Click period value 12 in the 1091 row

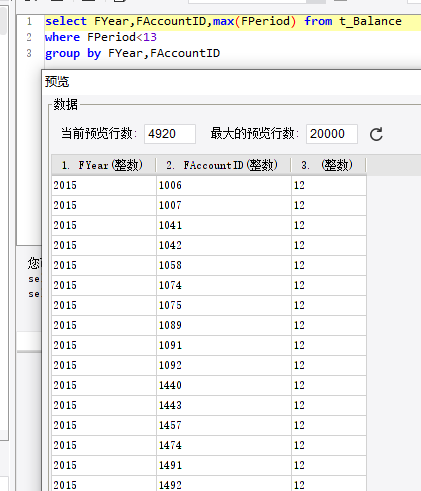[329, 345]
